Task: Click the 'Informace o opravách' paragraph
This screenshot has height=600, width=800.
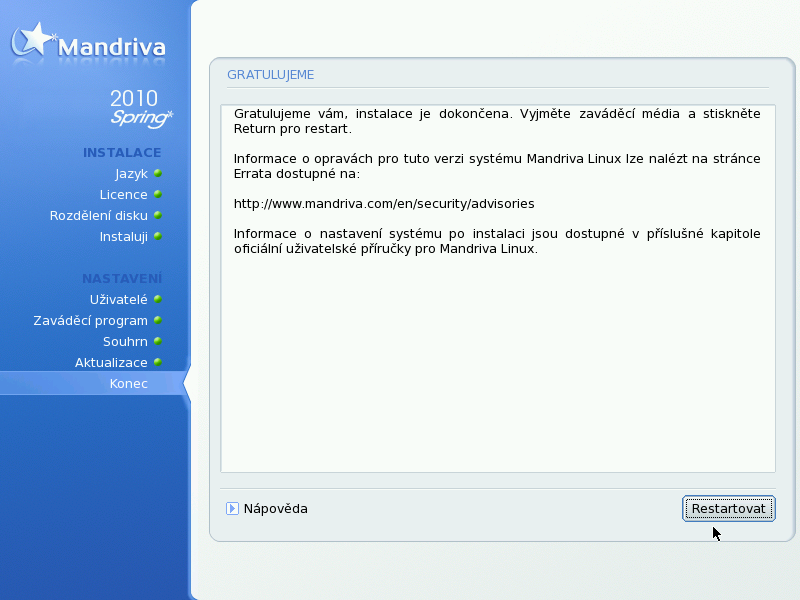Action: 497,166
